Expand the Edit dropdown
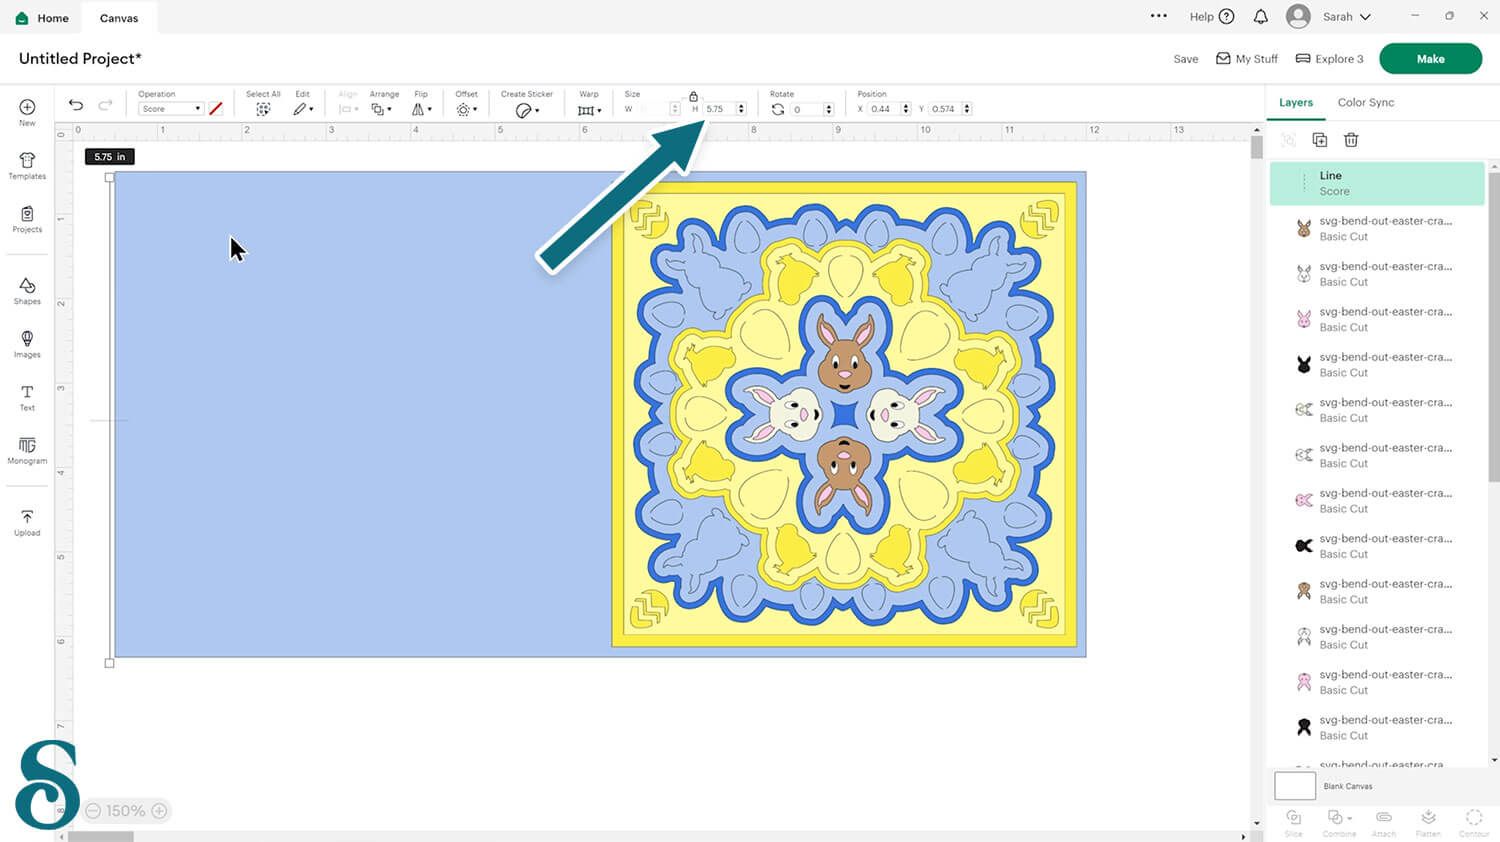 coord(304,109)
